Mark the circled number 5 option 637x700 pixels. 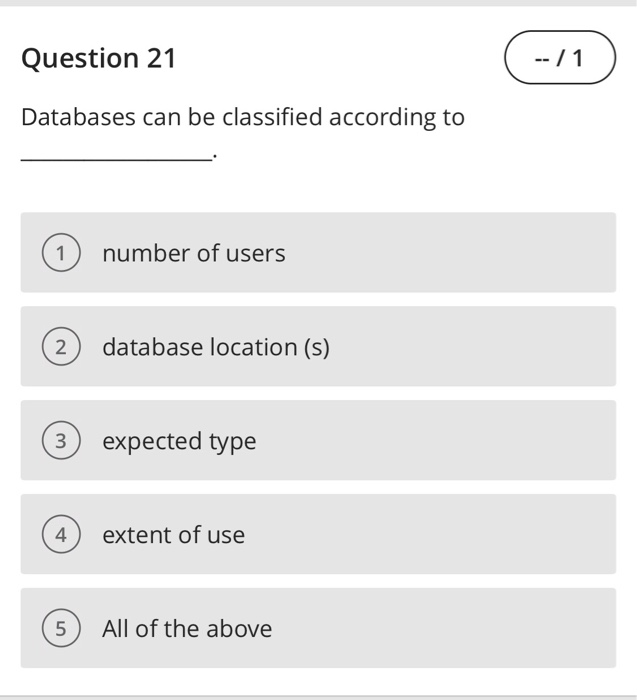[61, 628]
